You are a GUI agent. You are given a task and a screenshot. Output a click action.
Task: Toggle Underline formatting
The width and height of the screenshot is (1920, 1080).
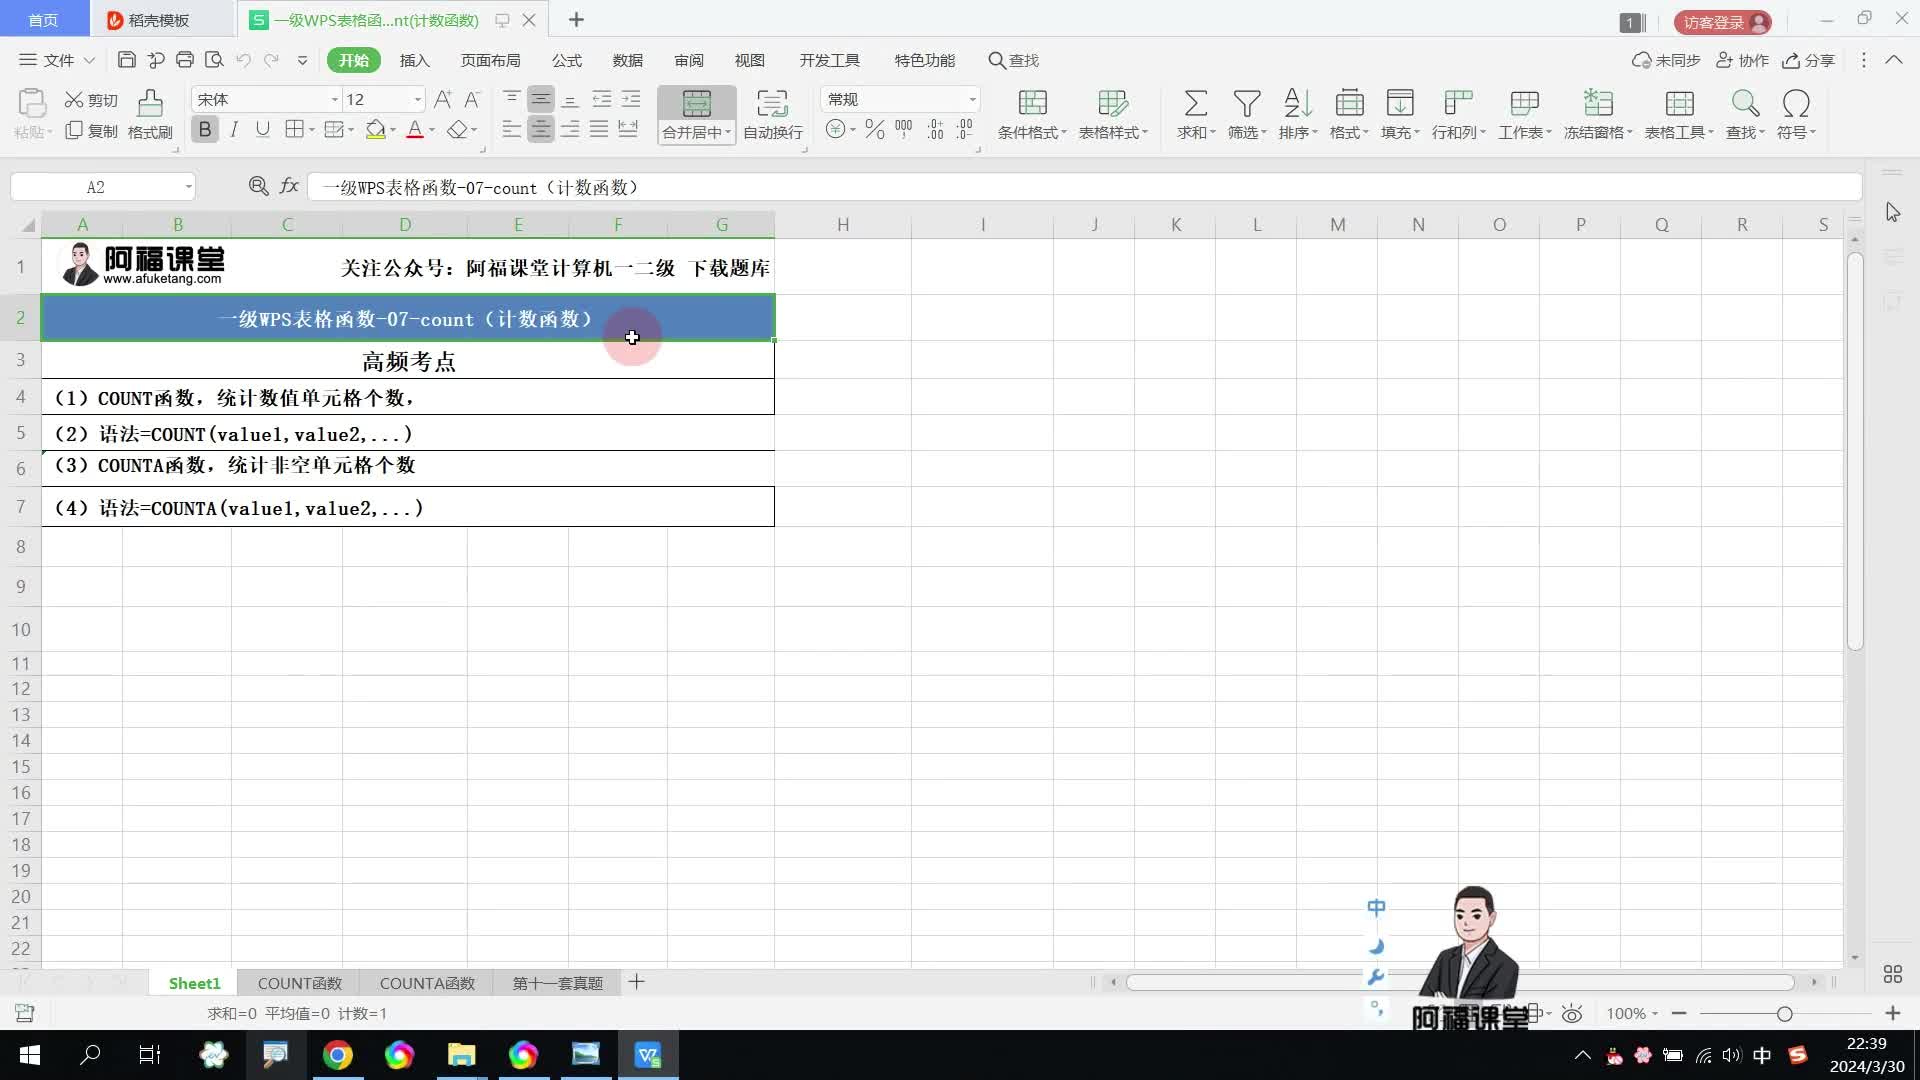(262, 130)
